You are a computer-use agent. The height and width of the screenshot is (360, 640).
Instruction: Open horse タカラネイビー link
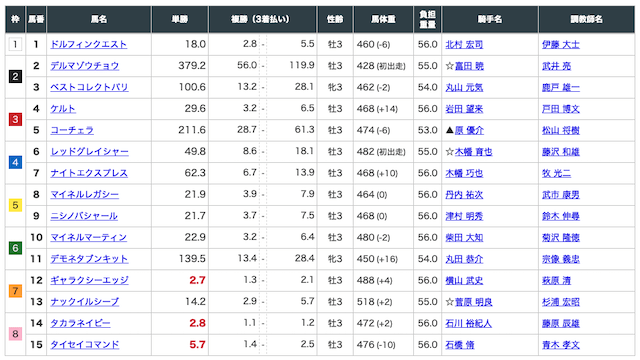[x=80, y=323]
